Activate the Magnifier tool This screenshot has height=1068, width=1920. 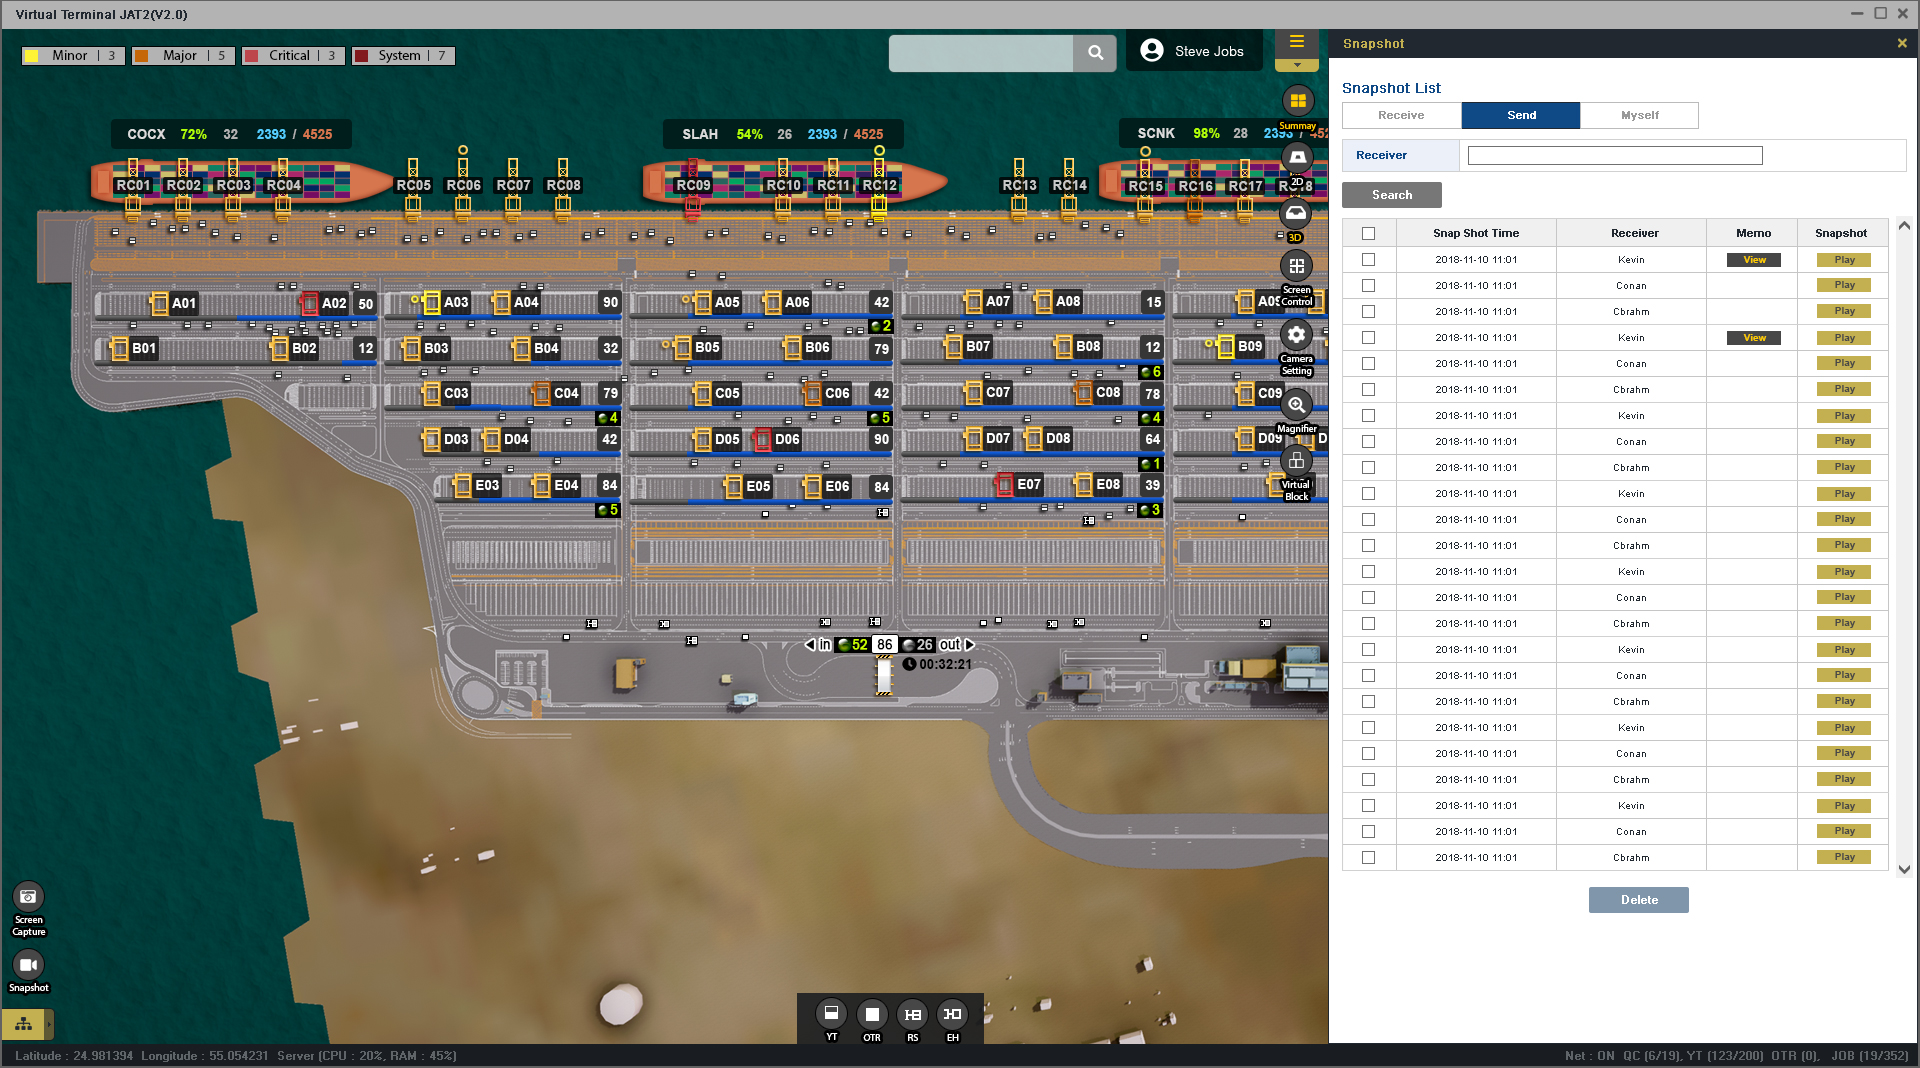click(1296, 405)
